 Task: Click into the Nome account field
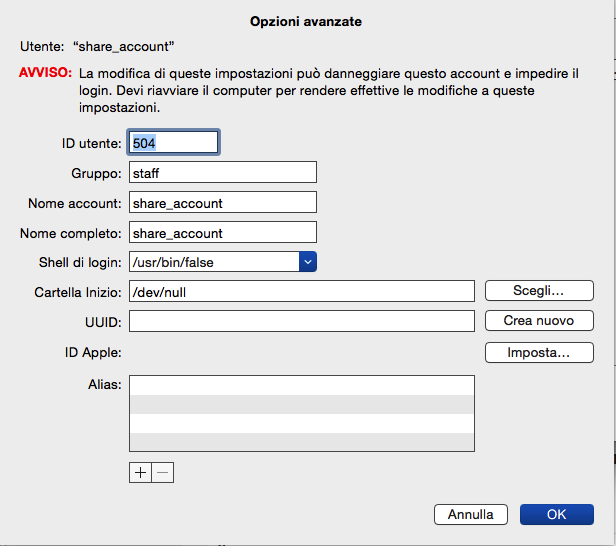click(x=223, y=202)
